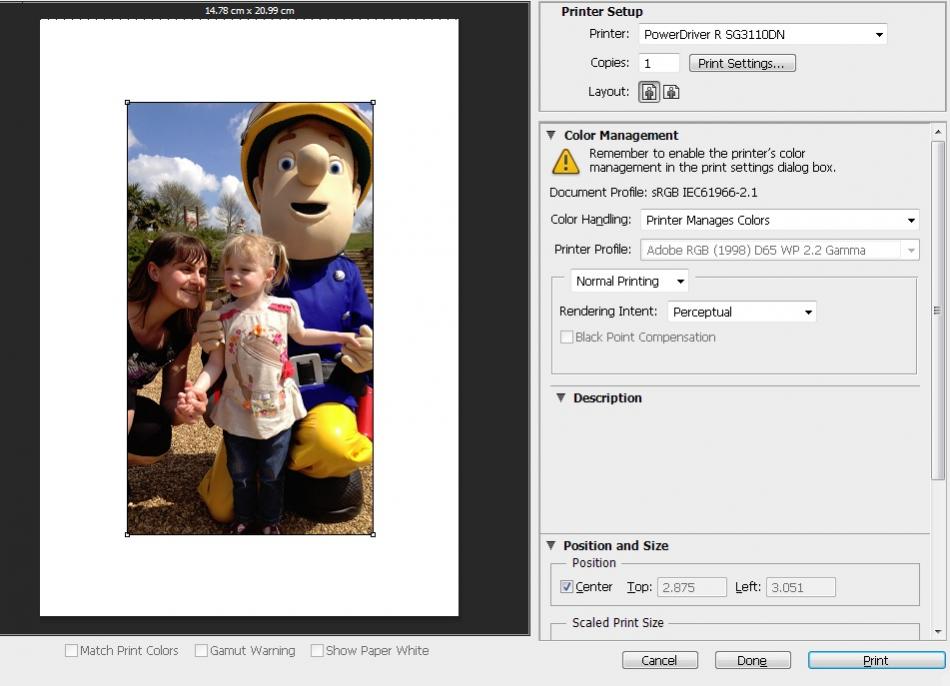950x686 pixels.
Task: Click the scroll up arrow of settings panel
Action: [x=938, y=132]
